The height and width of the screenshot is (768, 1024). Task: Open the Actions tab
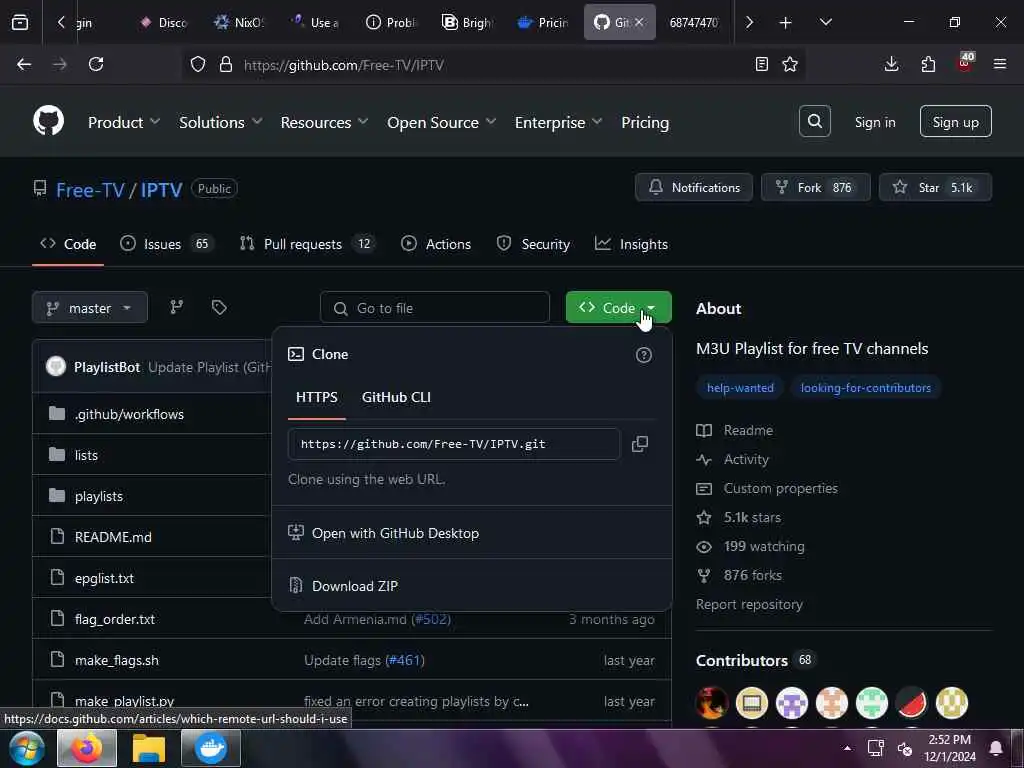pos(436,244)
